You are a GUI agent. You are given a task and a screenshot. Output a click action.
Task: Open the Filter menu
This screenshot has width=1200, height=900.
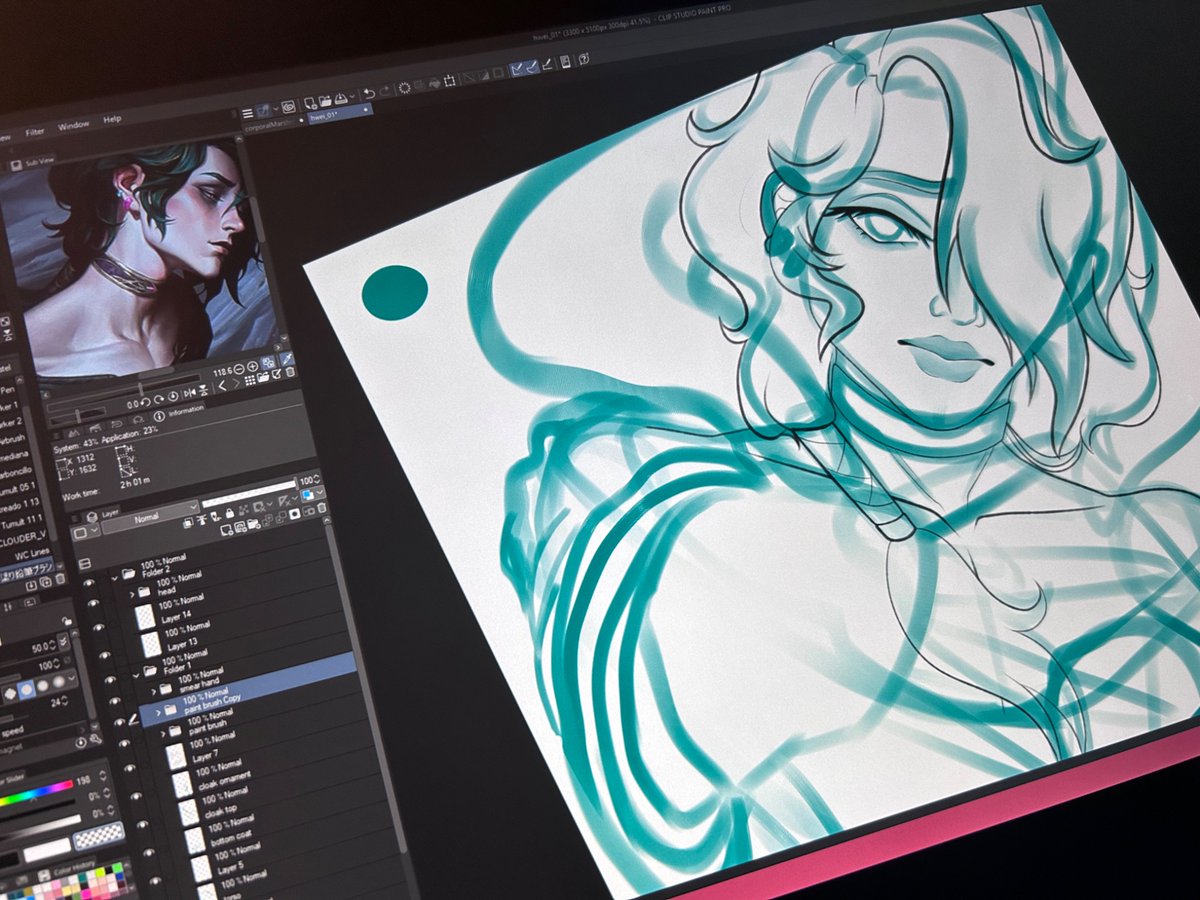click(x=35, y=131)
